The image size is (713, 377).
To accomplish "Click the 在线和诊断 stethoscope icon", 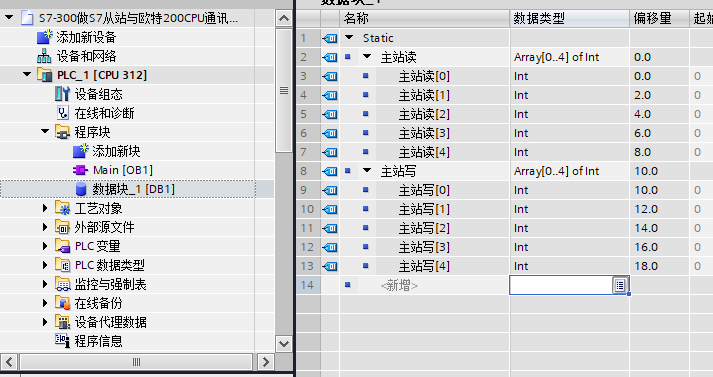I will (63, 113).
